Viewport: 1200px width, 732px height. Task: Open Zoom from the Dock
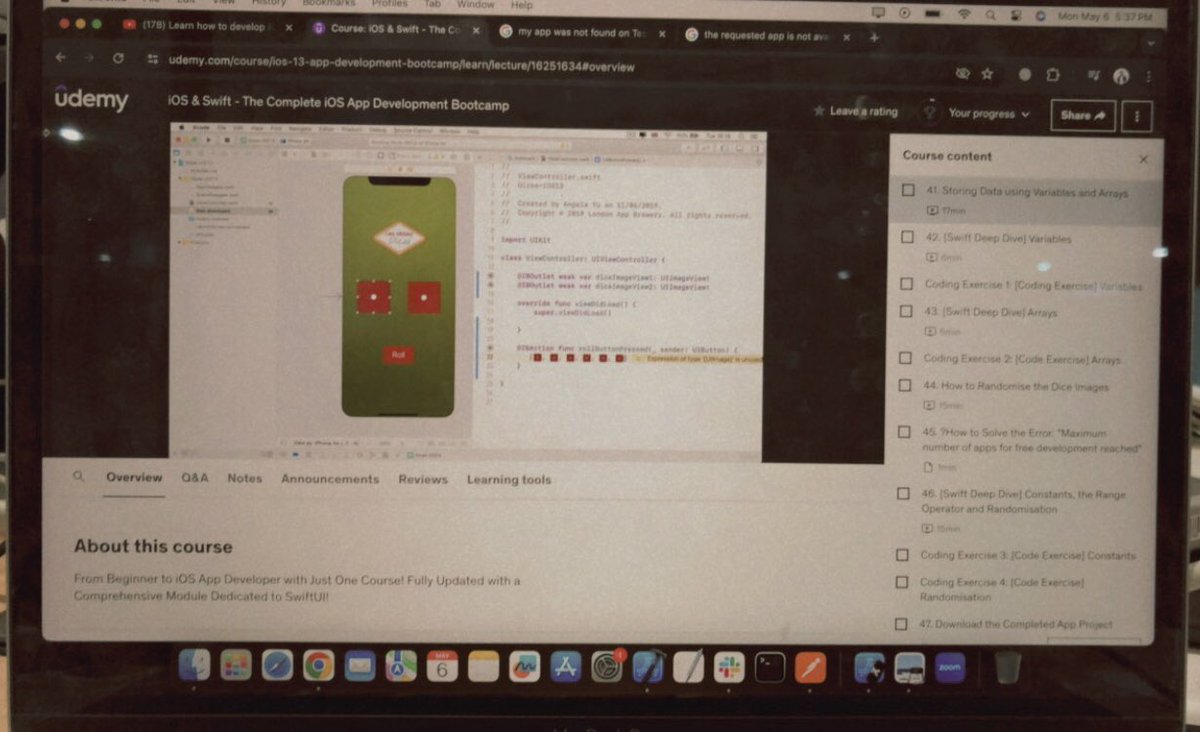pyautogui.click(x=948, y=666)
